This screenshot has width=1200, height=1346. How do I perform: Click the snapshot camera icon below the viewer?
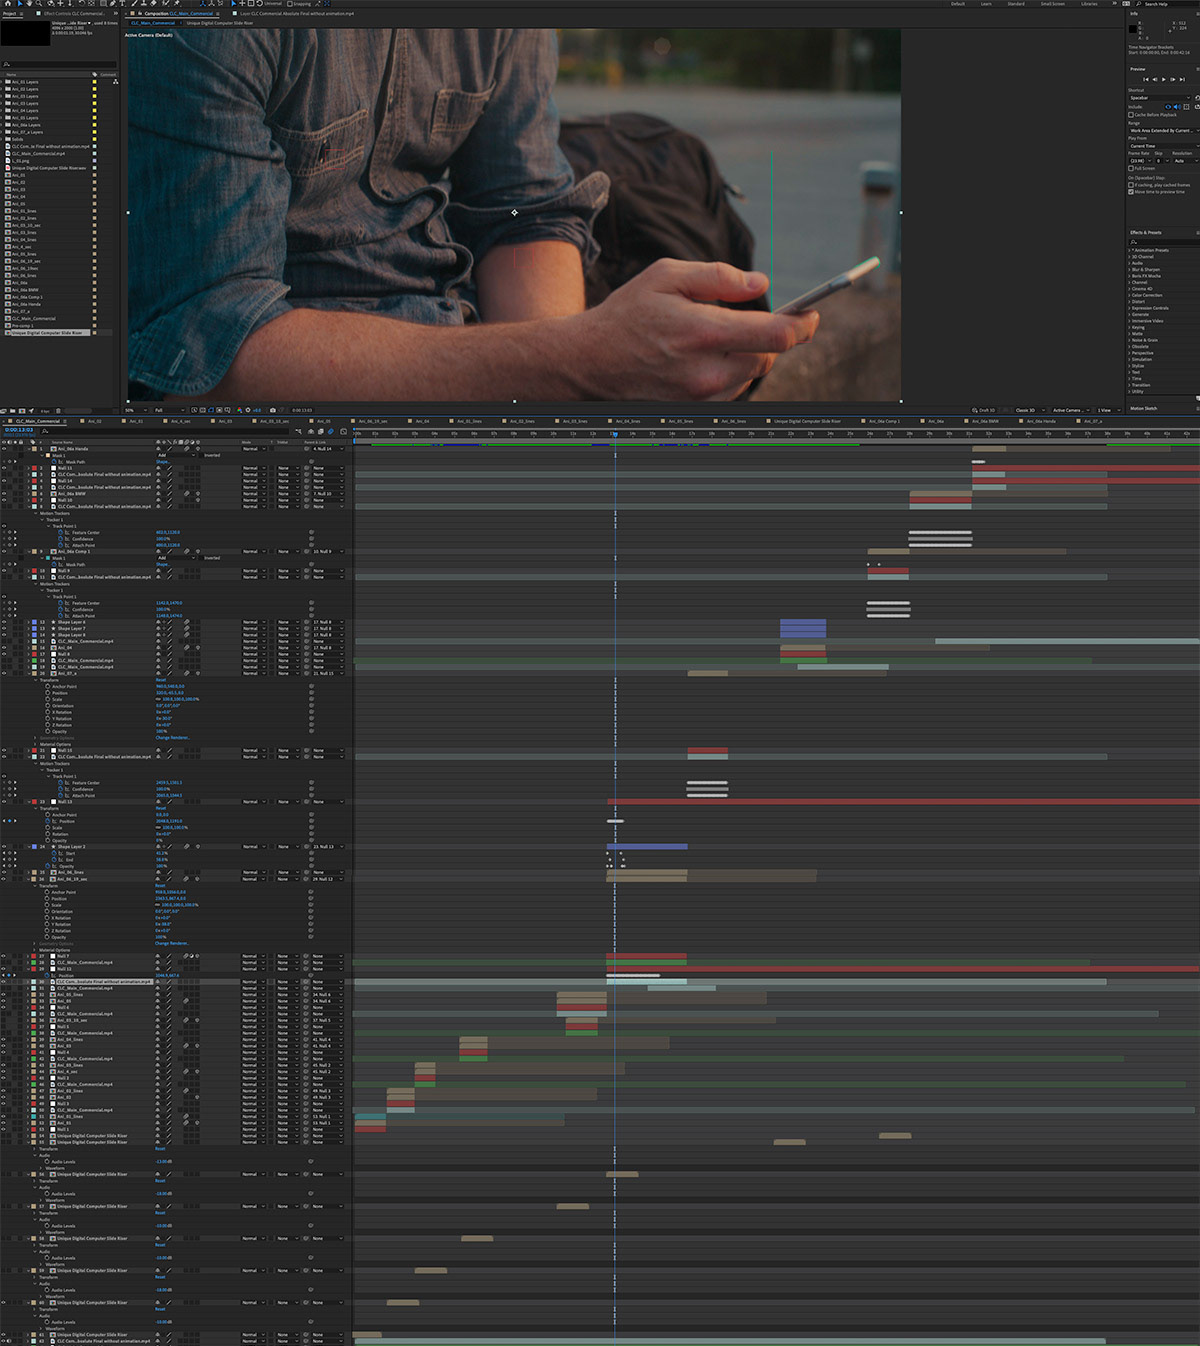tap(273, 410)
